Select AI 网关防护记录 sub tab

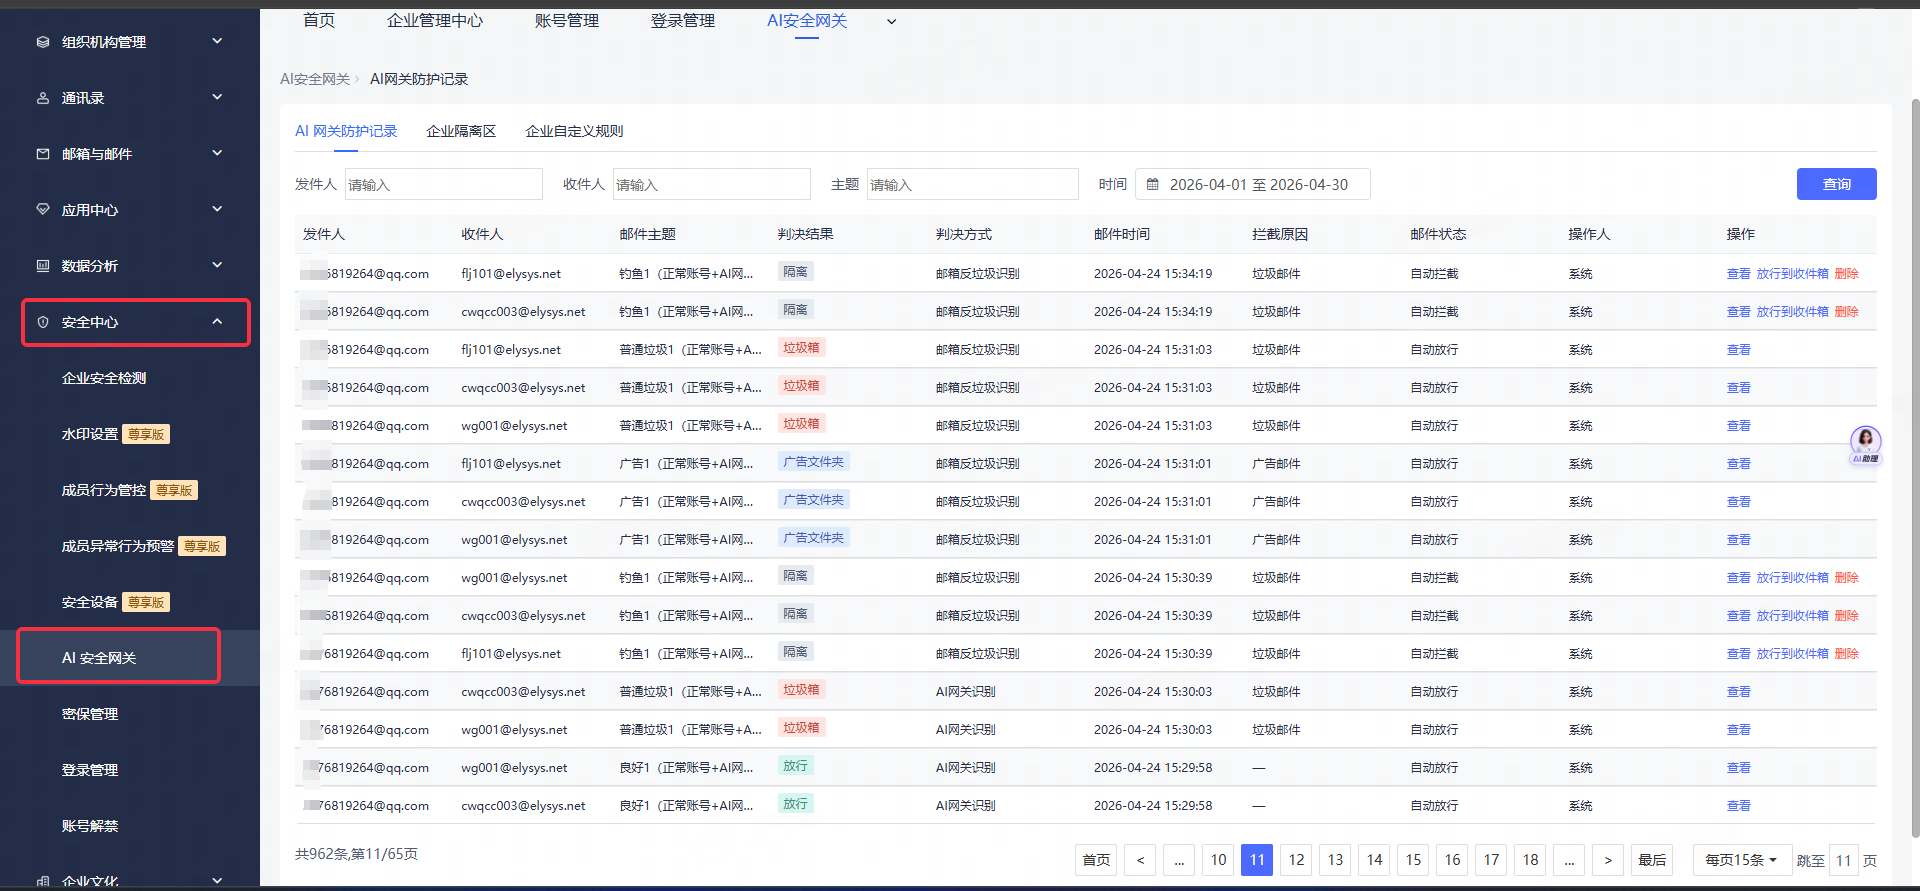(346, 131)
